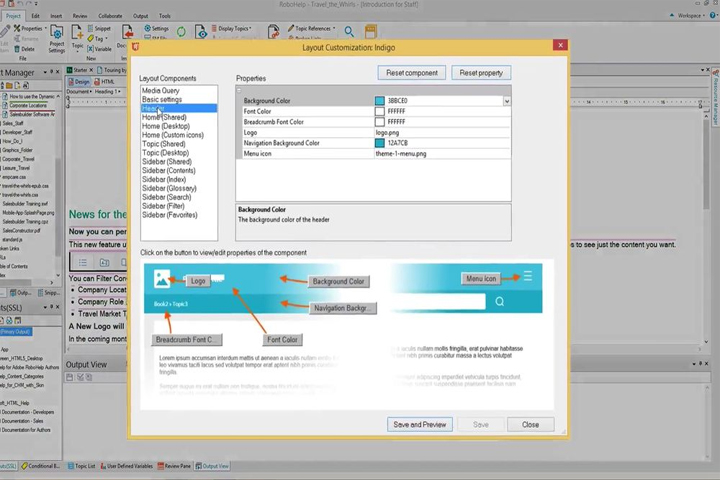Click the Snippet icon in the ribbon
Viewport: 720px width, 480px height.
click(99, 28)
